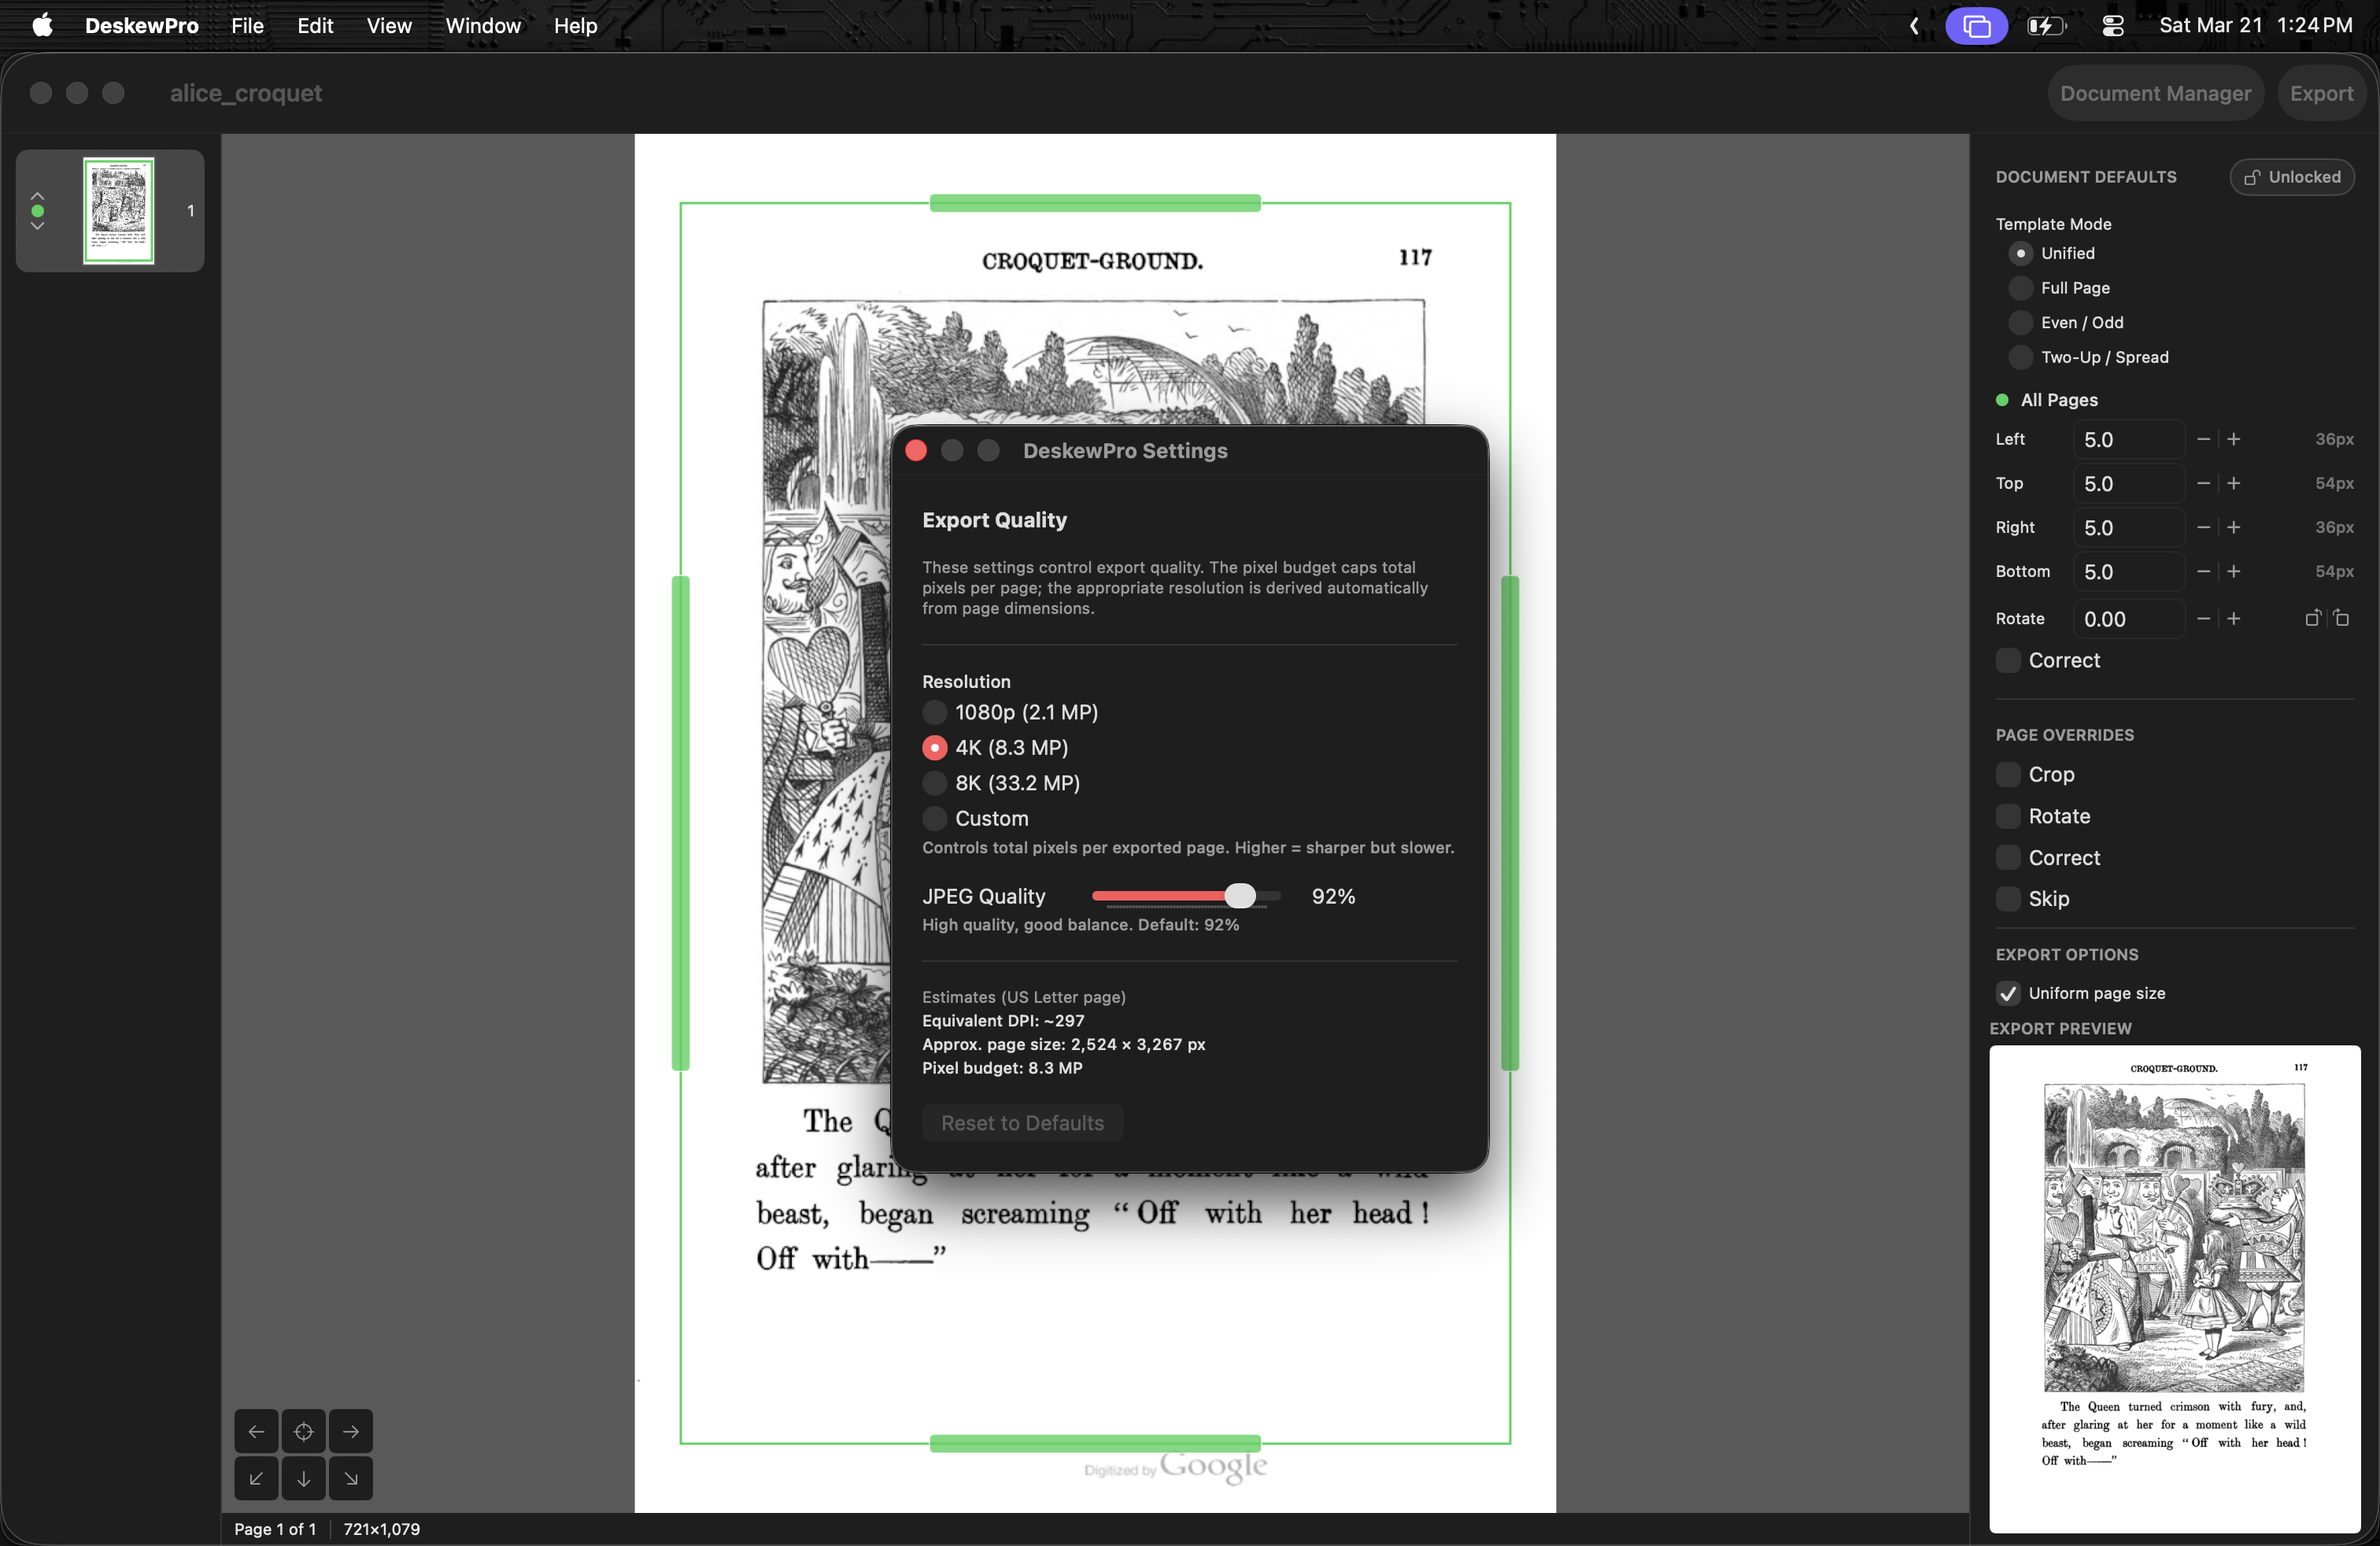
Task: Decrease Rotate value with minus button
Action: 2202,618
